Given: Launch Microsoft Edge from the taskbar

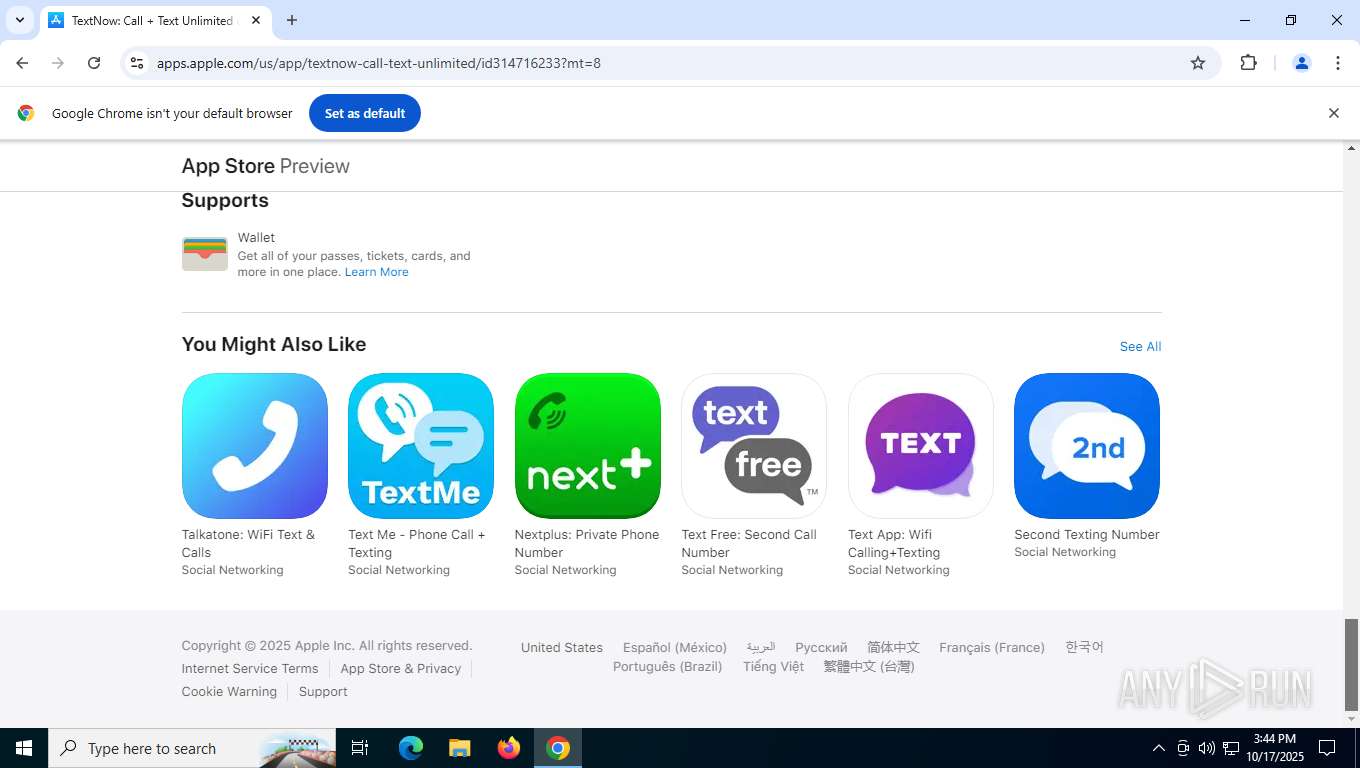Looking at the screenshot, I should tap(411, 748).
